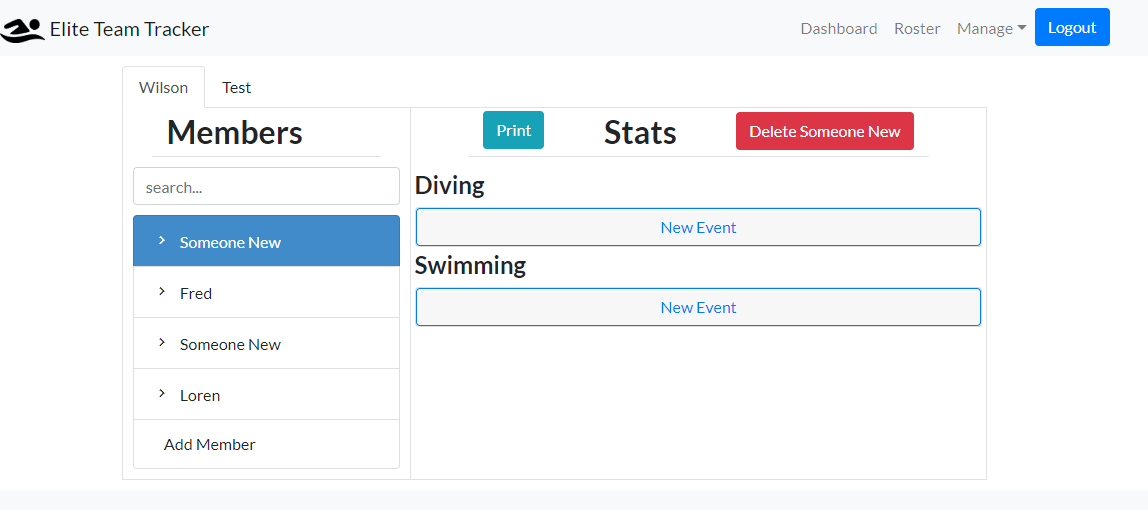The width and height of the screenshot is (1148, 510).
Task: Click the red Delete Someone New button
Action: point(824,131)
